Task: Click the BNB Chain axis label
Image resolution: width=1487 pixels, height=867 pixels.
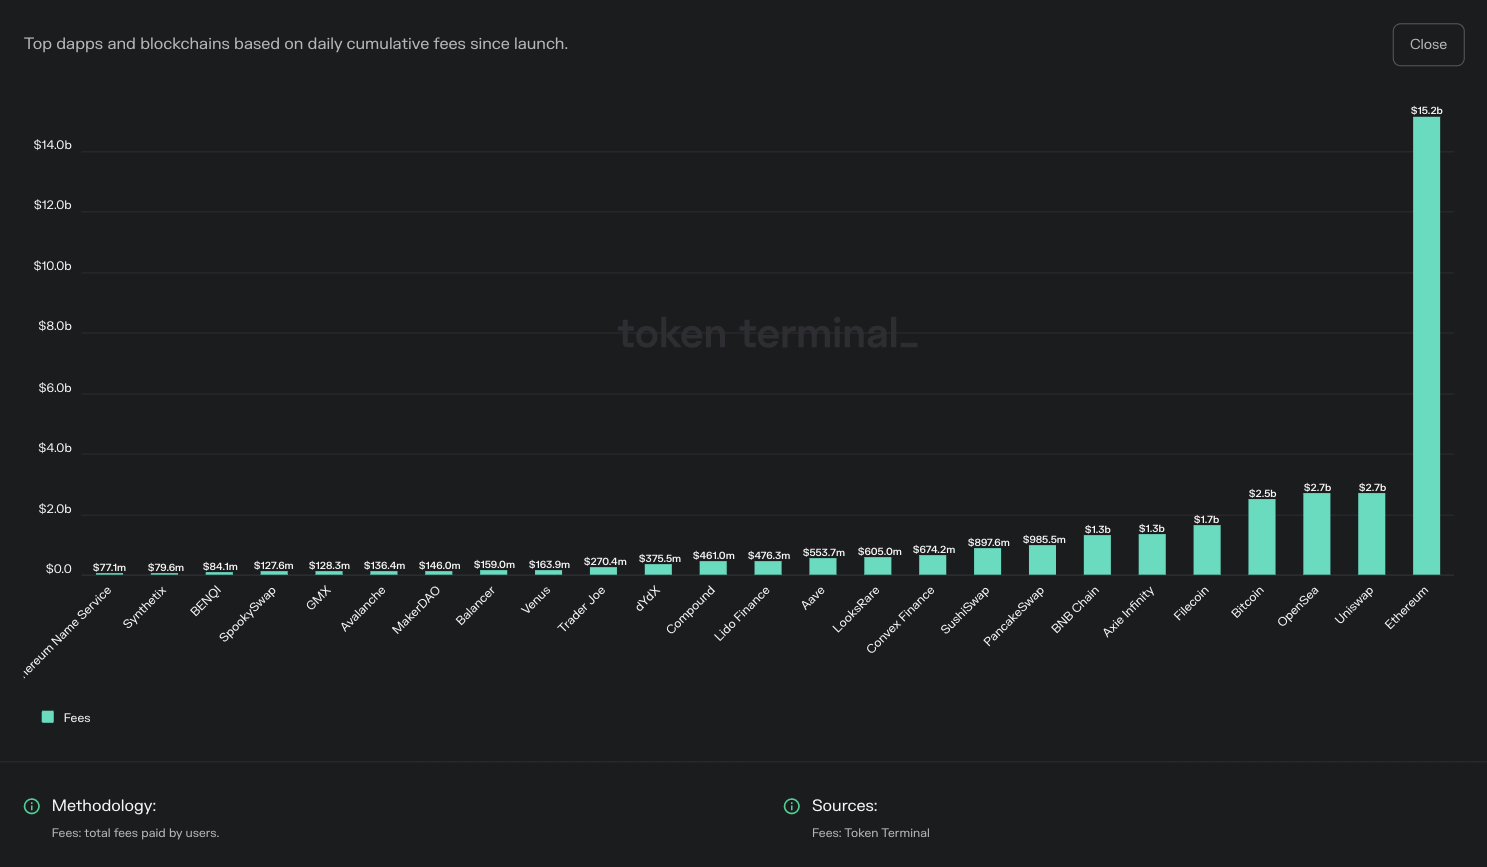Action: (1074, 611)
